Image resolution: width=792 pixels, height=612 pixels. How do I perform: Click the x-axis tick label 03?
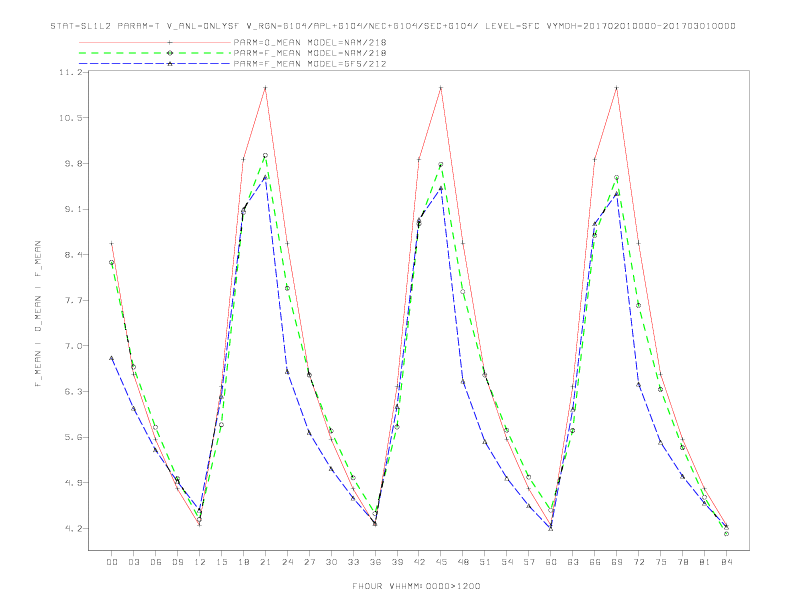click(133, 562)
